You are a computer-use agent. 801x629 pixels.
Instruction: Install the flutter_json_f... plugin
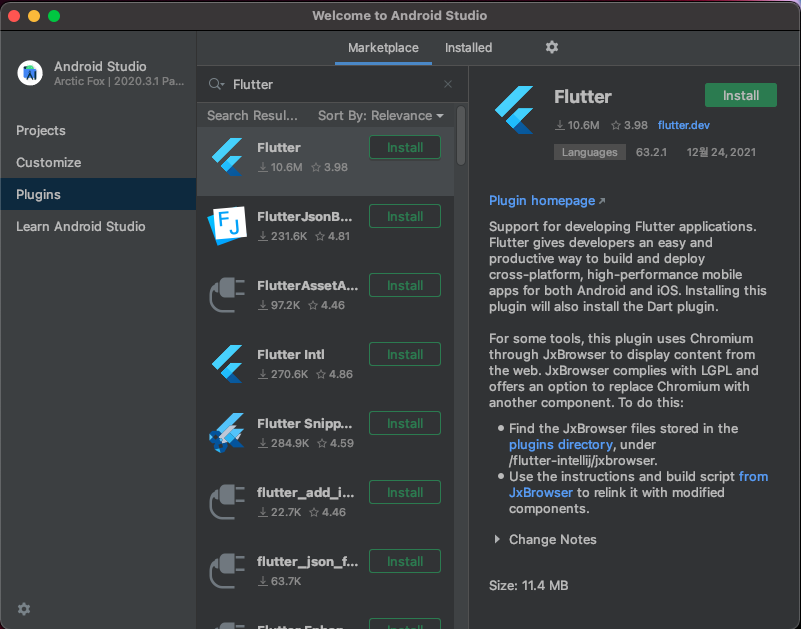click(x=405, y=562)
